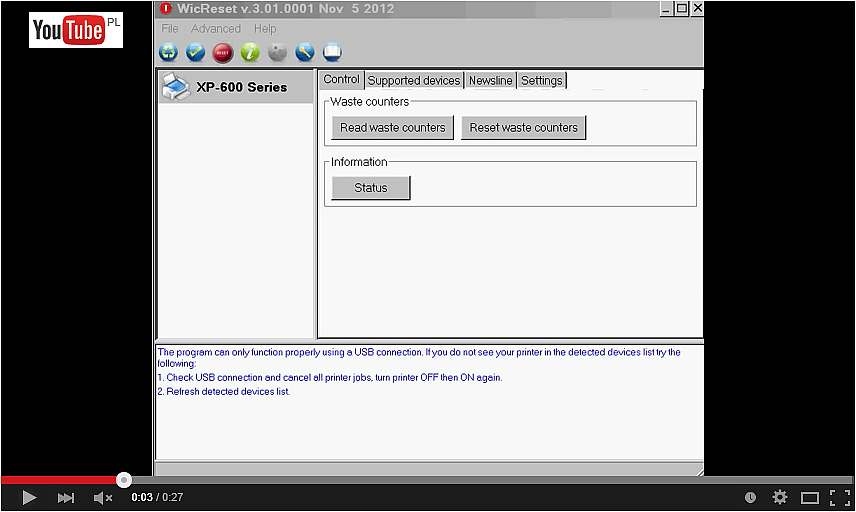Open the Help menu

coord(265,29)
